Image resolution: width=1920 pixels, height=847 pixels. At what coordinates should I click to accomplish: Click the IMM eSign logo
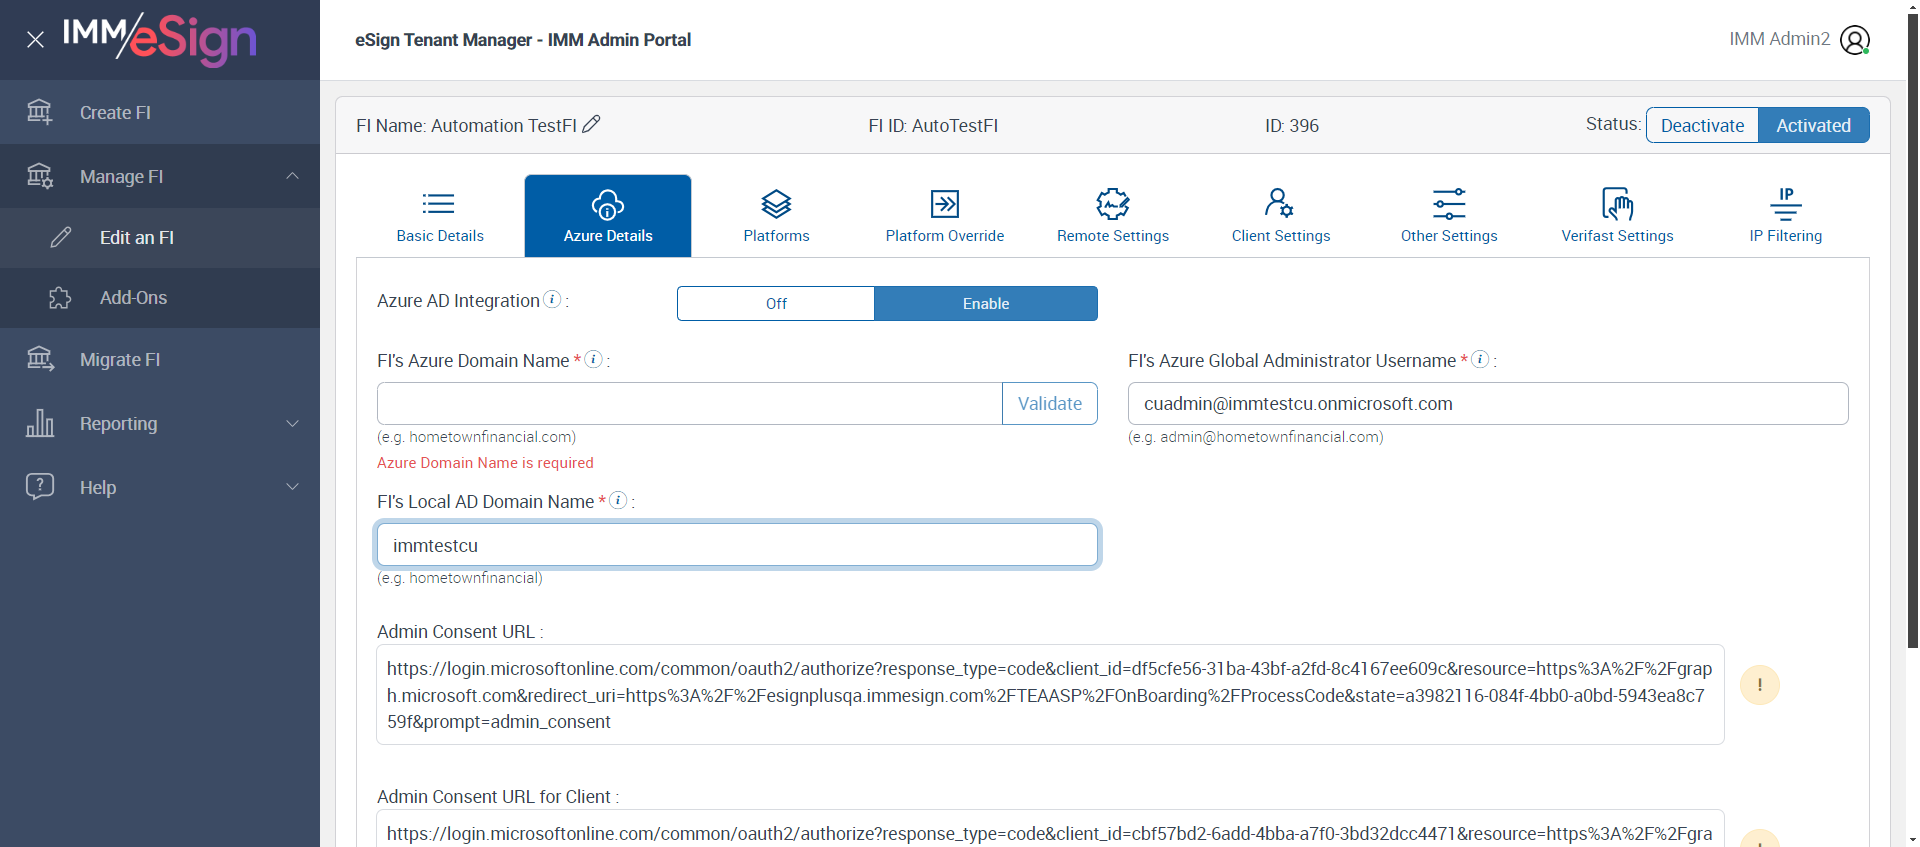[x=160, y=40]
